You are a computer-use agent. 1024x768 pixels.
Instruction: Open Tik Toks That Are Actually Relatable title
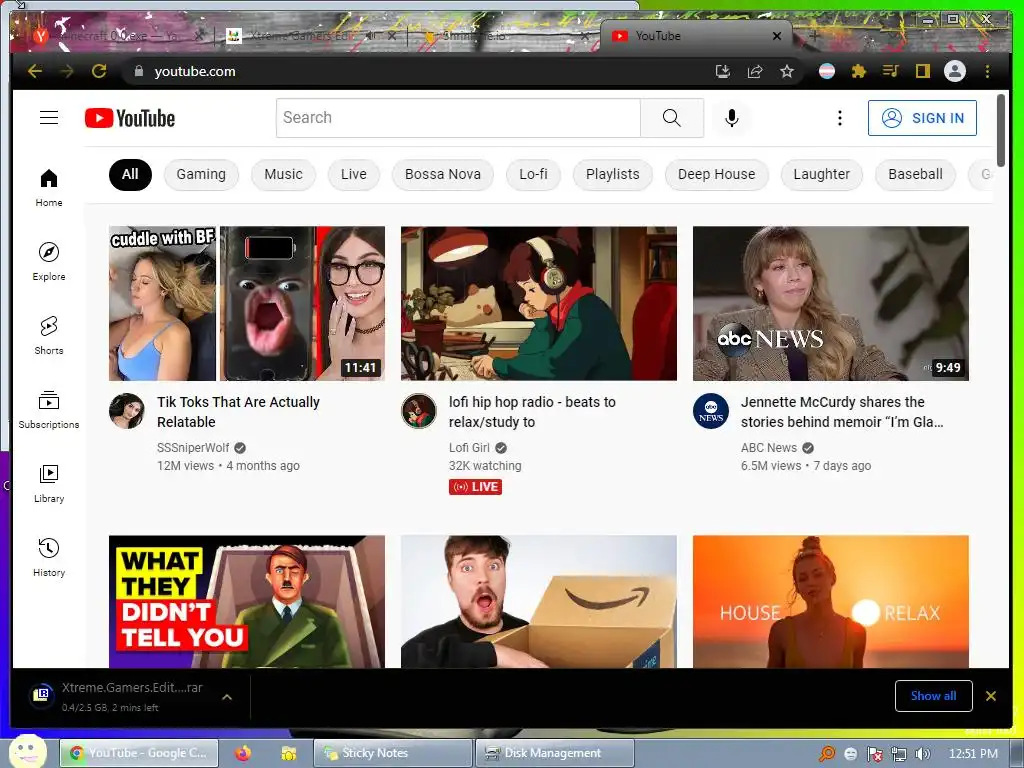point(238,412)
